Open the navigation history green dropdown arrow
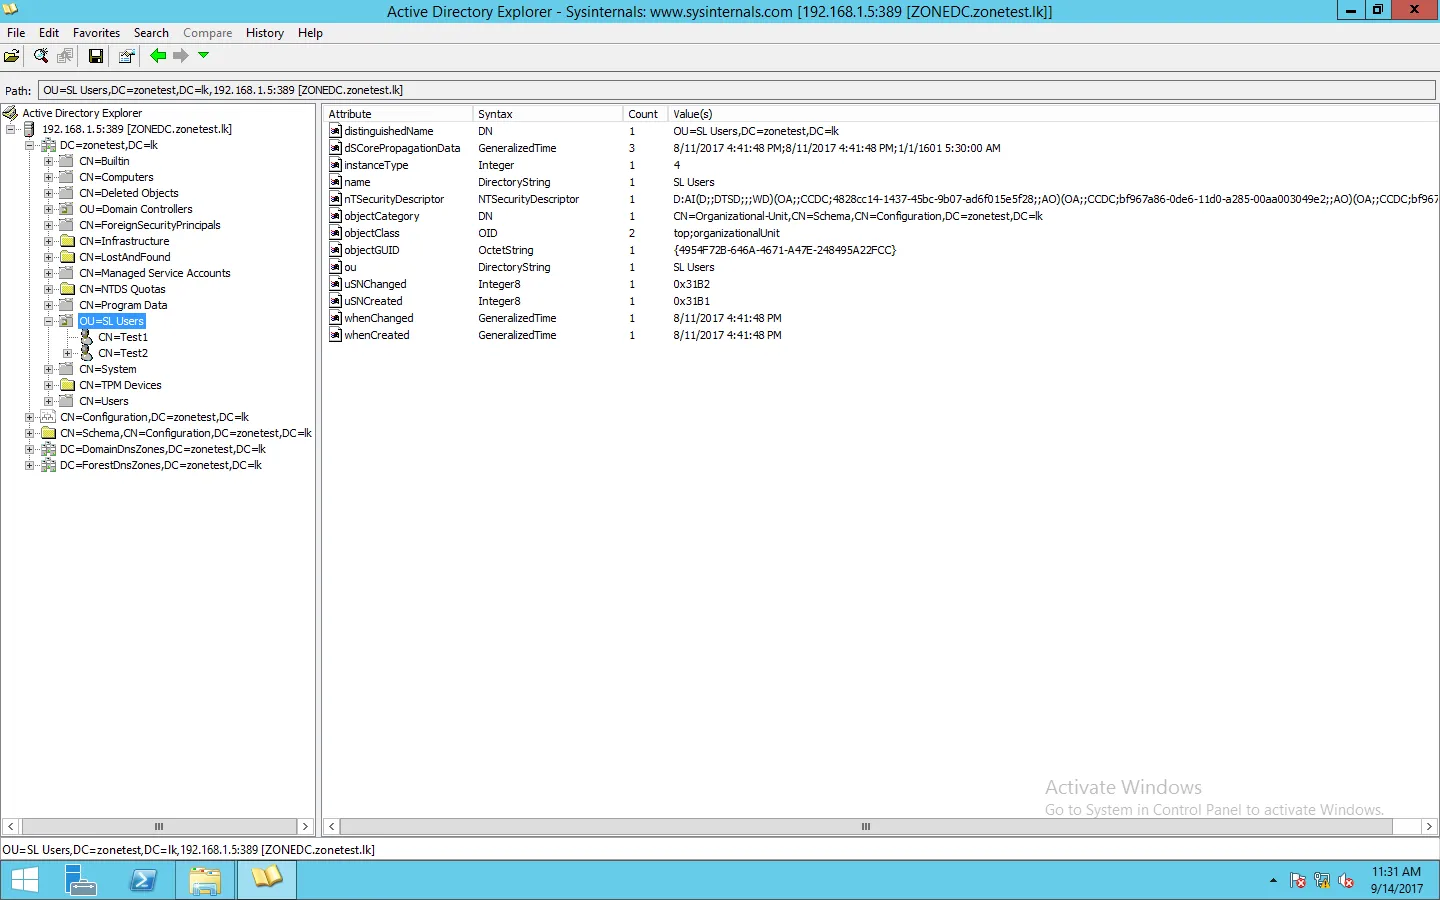This screenshot has width=1440, height=900. [x=204, y=56]
